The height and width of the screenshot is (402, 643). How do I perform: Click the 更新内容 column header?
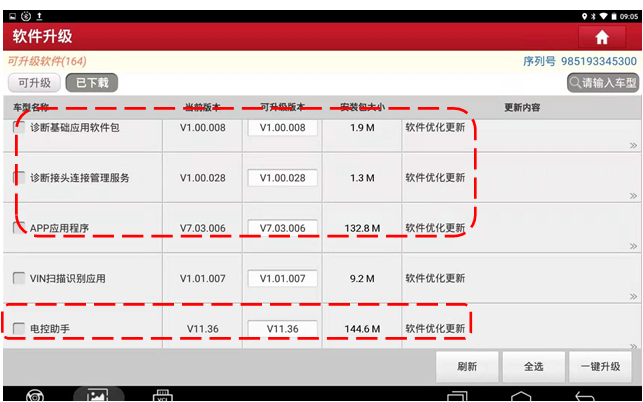pyautogui.click(x=522, y=107)
